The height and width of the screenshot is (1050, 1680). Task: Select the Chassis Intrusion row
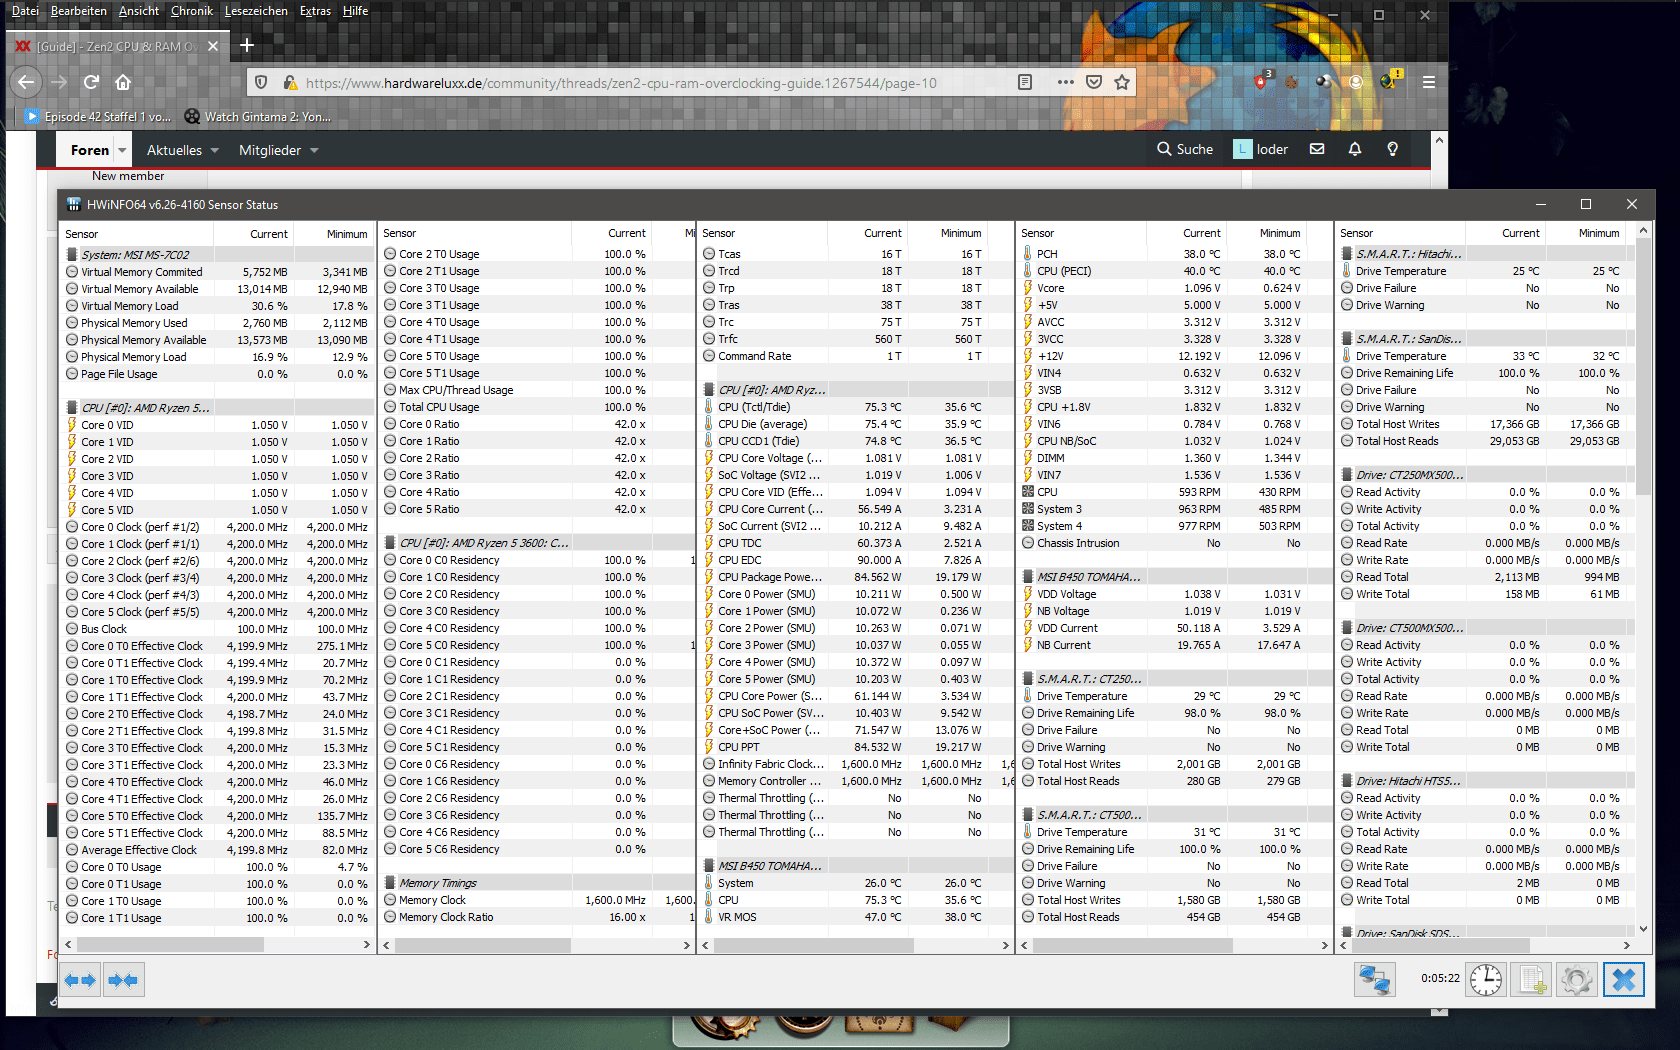[1174, 543]
